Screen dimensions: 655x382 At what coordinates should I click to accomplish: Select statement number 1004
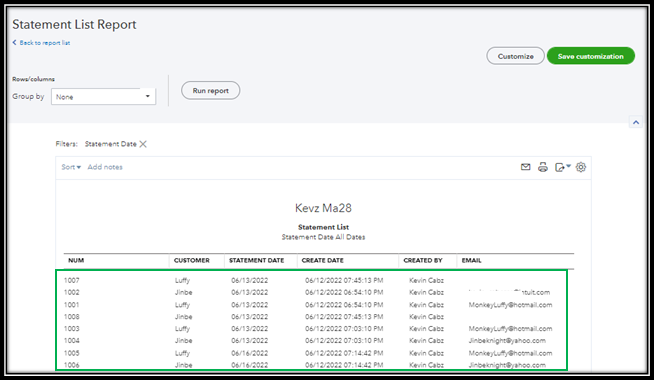click(71, 341)
